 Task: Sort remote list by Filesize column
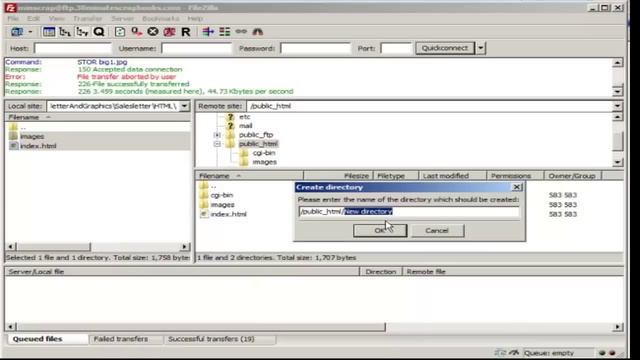click(x=338, y=176)
